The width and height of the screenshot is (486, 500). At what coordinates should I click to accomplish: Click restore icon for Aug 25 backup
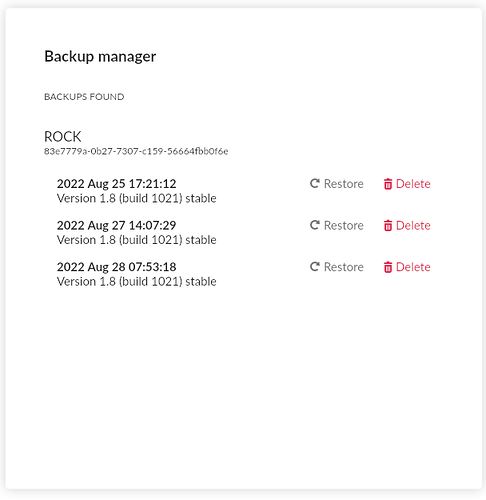315,183
